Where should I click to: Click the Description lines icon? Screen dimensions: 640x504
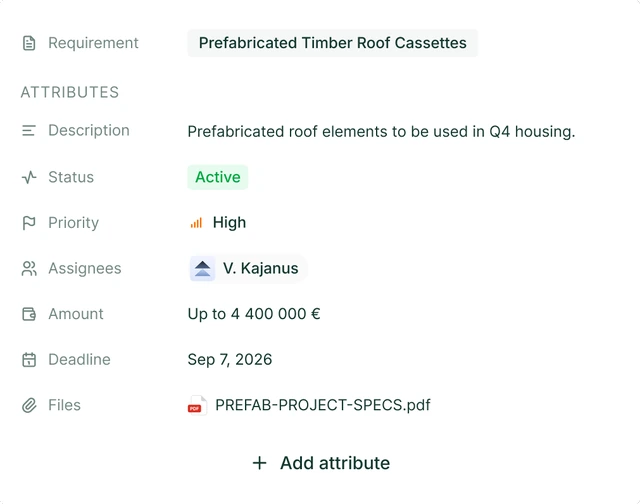[29, 131]
